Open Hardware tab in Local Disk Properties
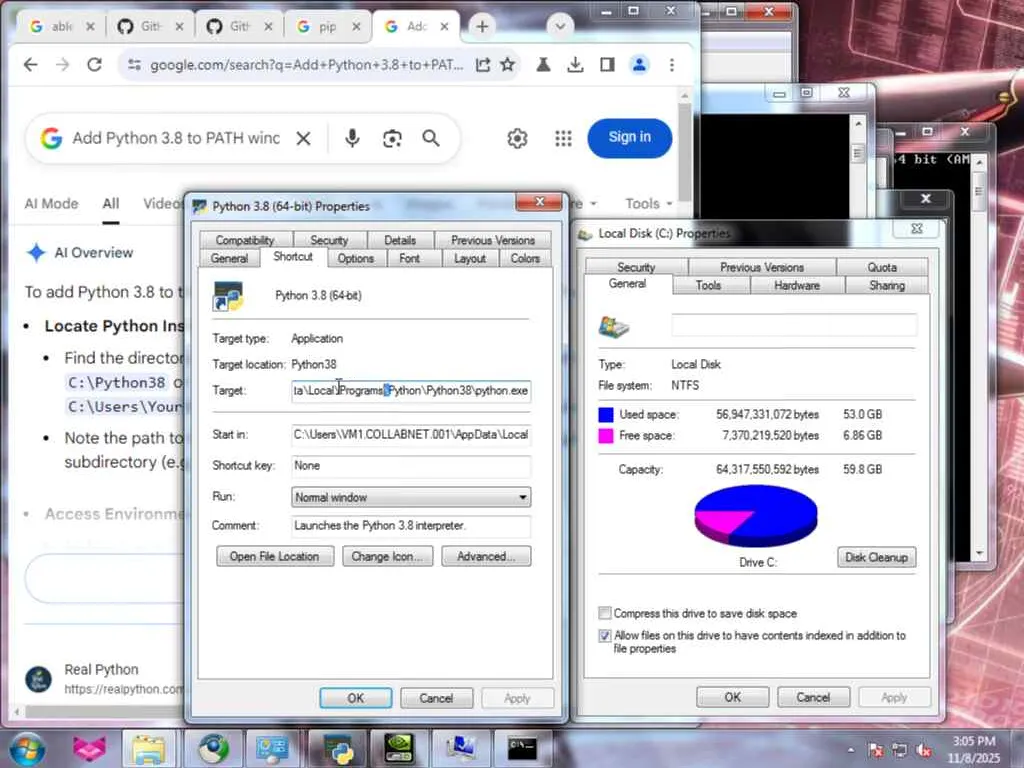Screen dimensions: 1024x768 (797, 285)
